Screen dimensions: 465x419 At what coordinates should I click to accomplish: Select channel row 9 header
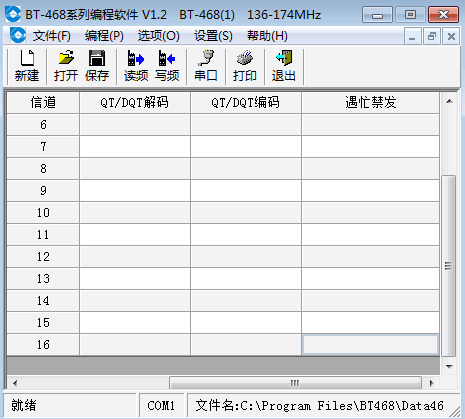(43, 191)
